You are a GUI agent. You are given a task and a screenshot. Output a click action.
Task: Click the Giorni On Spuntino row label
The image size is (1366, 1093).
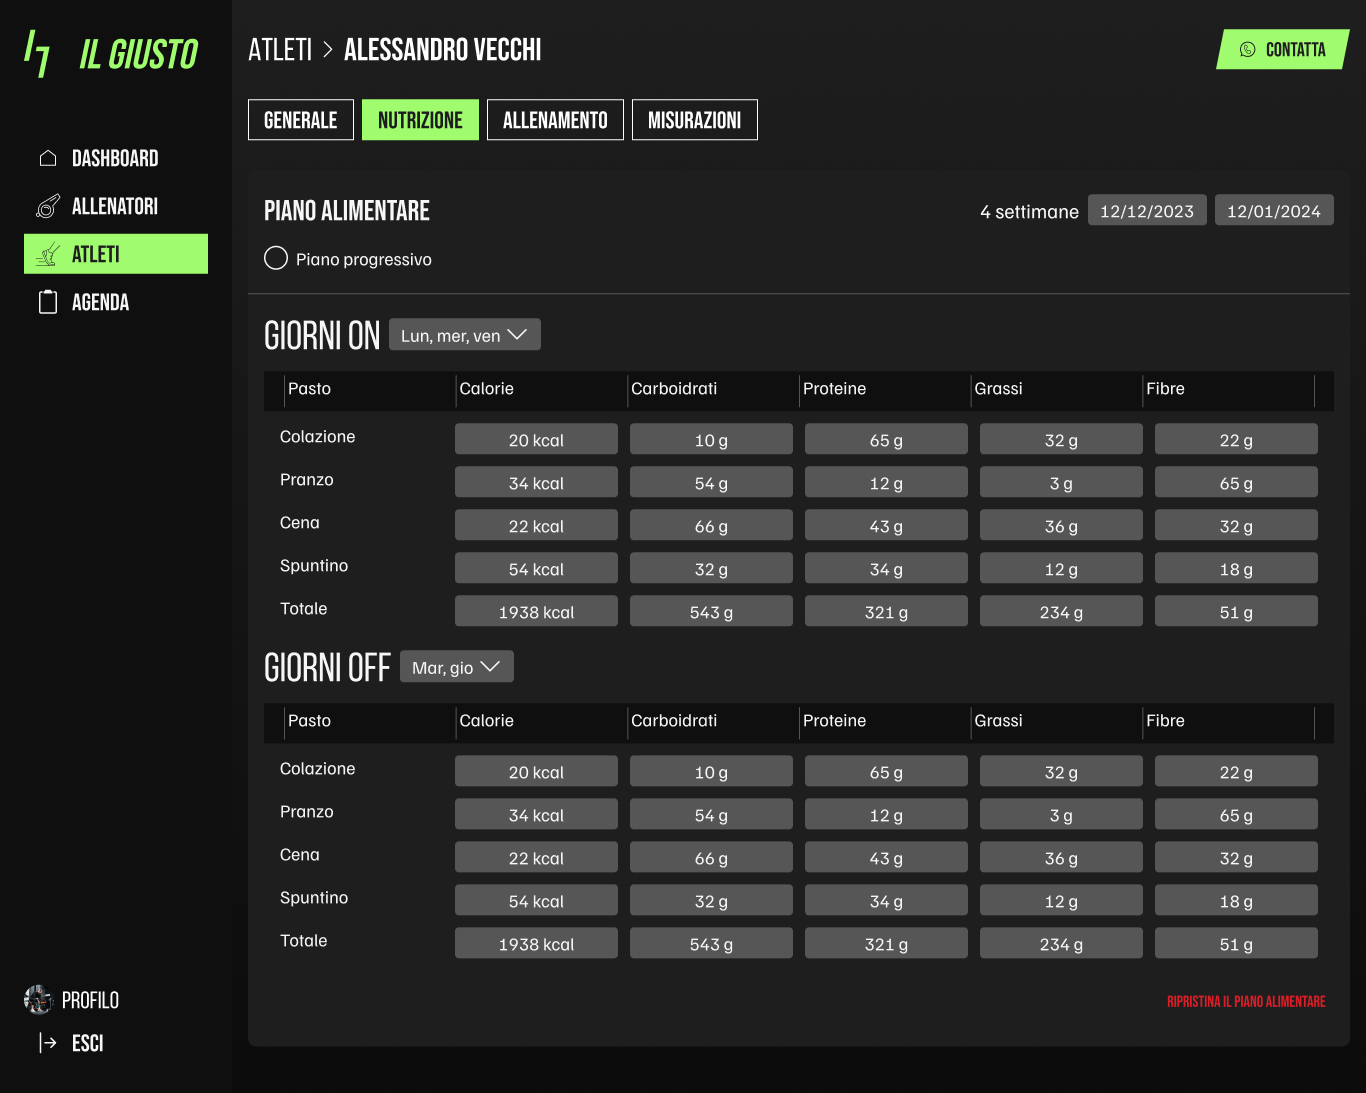[x=314, y=565]
